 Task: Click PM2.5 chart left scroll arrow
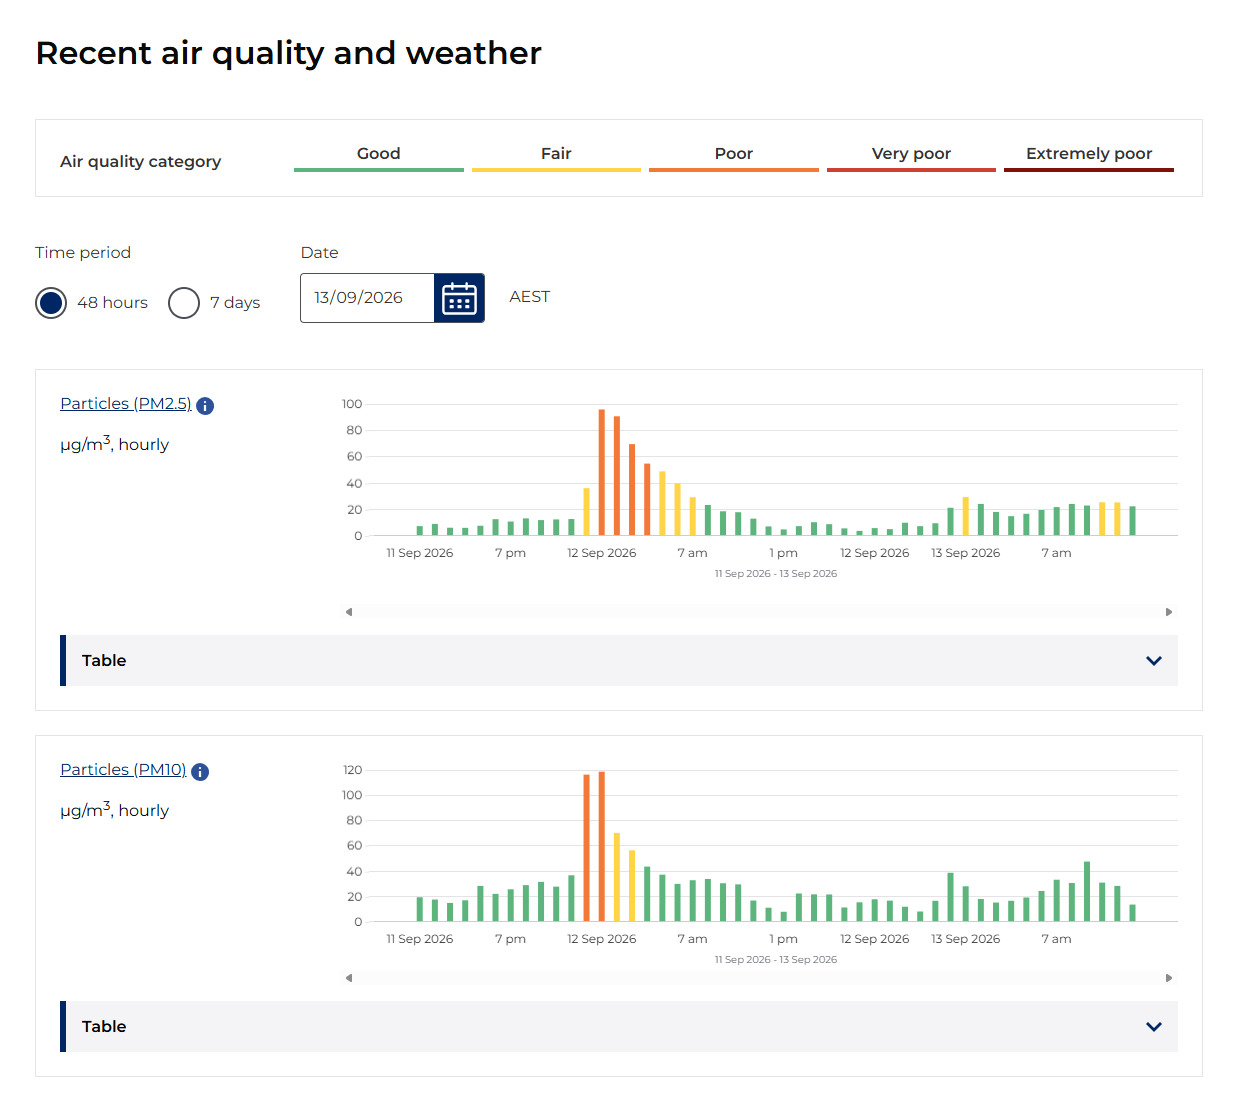coord(349,612)
